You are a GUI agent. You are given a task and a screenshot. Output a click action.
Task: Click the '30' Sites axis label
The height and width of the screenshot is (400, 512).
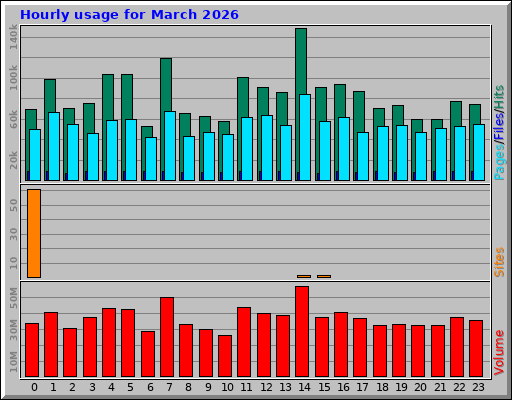(13, 234)
